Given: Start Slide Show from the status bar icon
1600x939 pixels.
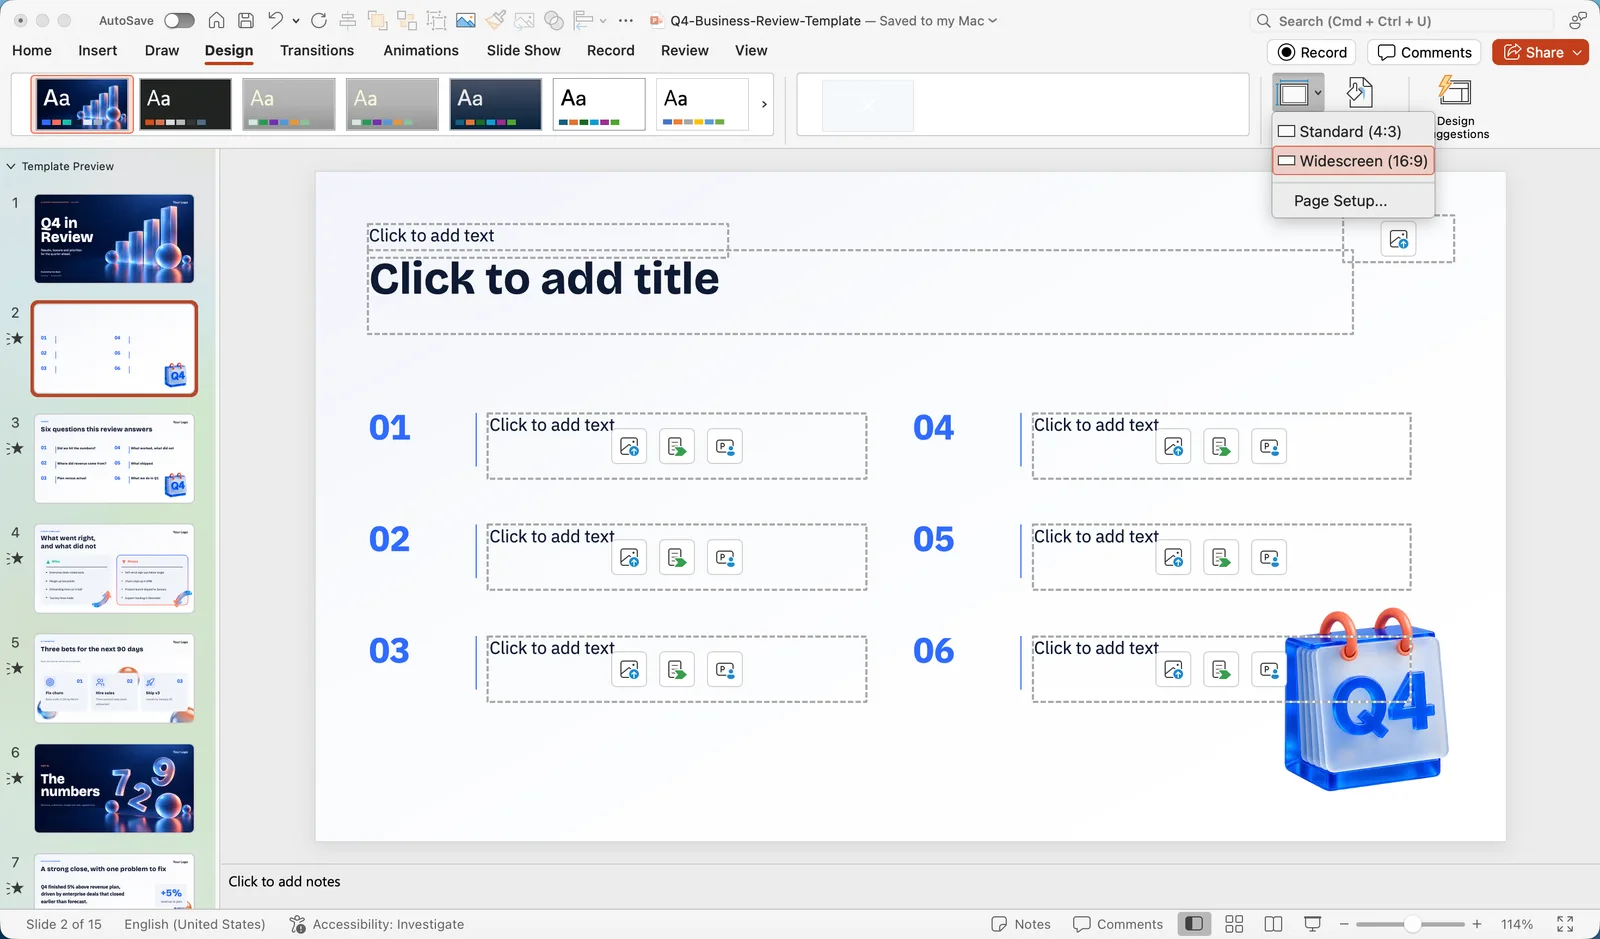Looking at the screenshot, I should click(1313, 924).
